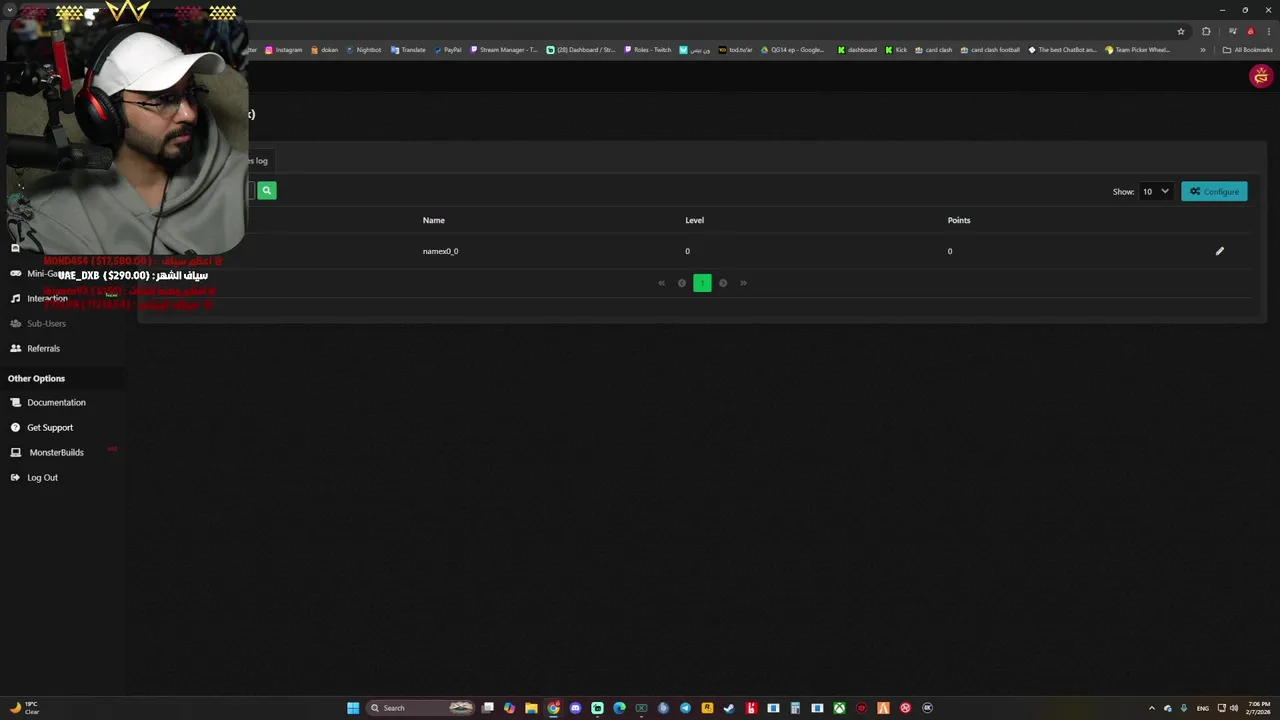Click the green search button
The width and height of the screenshot is (1280, 720).
coord(266,190)
